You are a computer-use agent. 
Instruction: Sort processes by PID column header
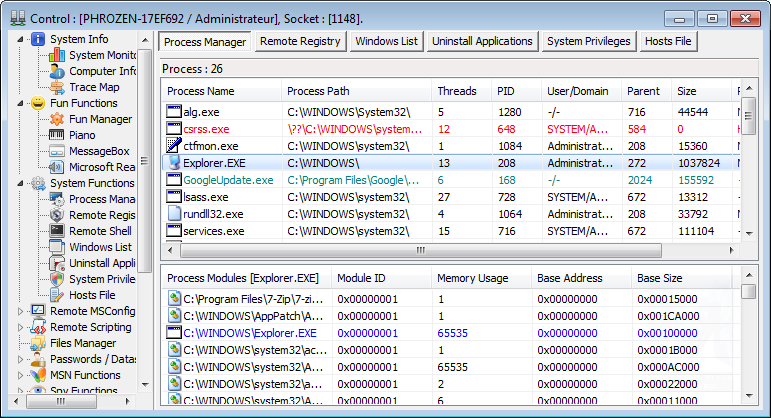tap(515, 91)
